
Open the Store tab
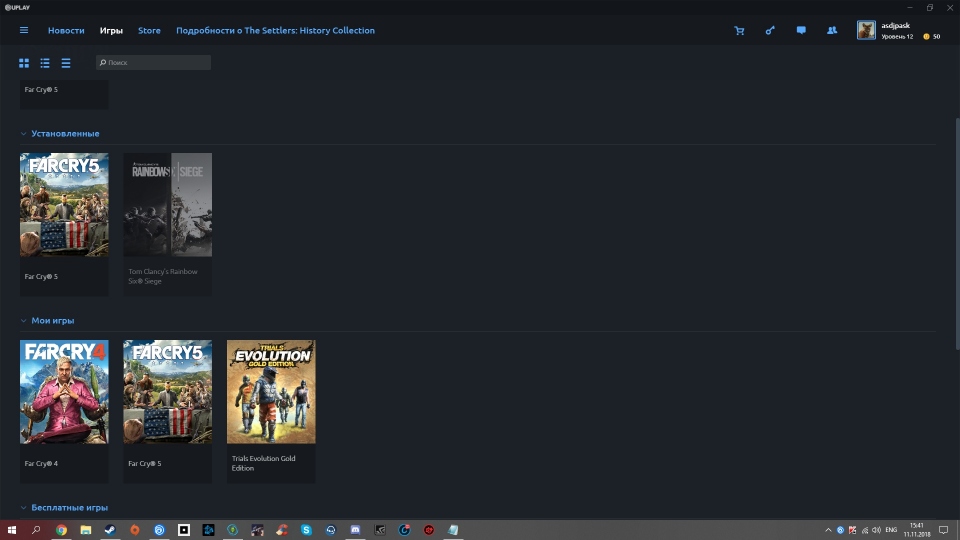[x=149, y=31]
